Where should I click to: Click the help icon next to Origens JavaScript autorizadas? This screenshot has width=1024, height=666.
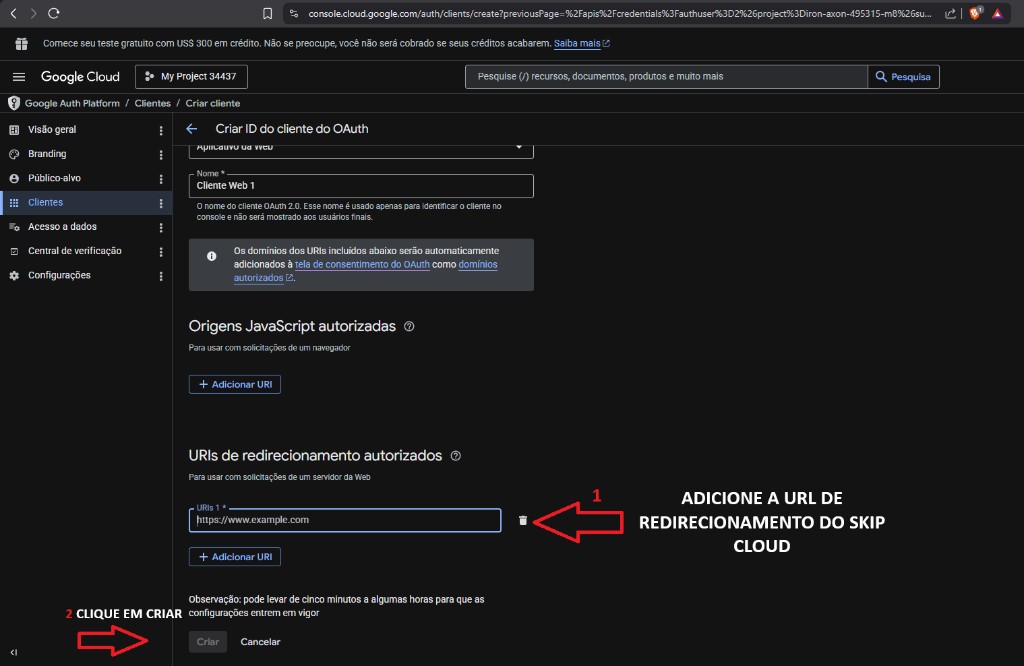click(409, 326)
